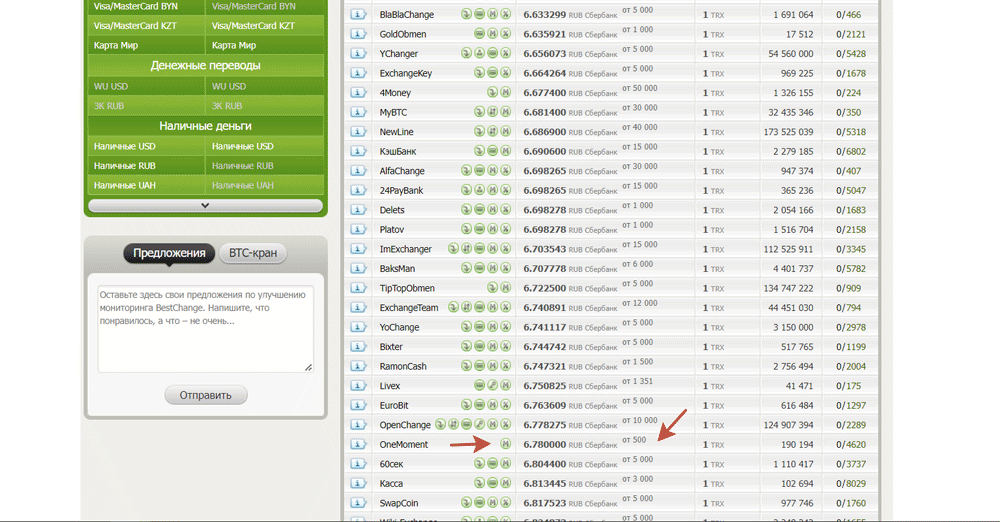The height and width of the screenshot is (522, 1000).
Task: Expand the currency list with the chevron bar
Action: [x=205, y=205]
